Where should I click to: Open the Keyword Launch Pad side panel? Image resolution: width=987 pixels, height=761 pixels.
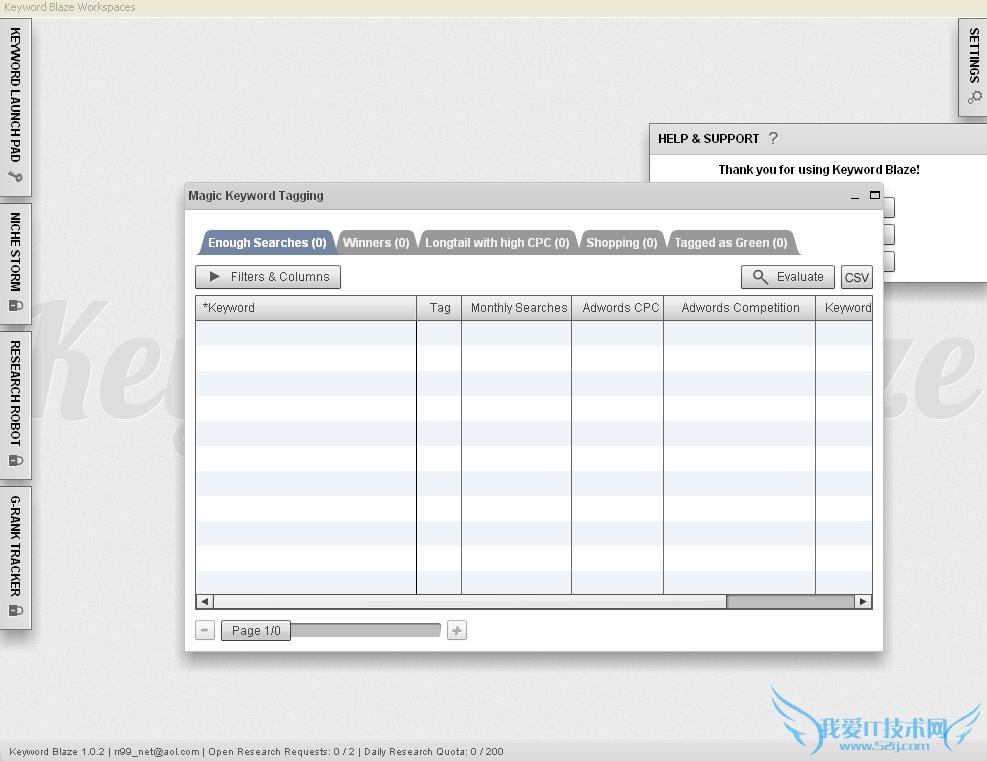coord(15,106)
